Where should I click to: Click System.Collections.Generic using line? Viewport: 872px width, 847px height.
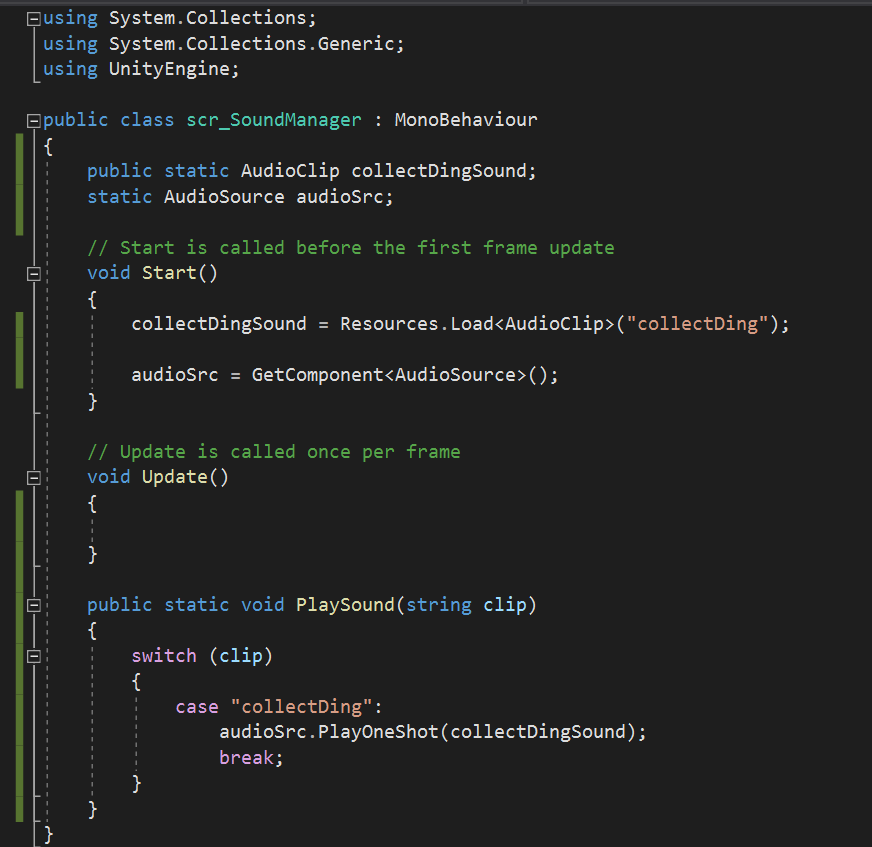click(255, 44)
